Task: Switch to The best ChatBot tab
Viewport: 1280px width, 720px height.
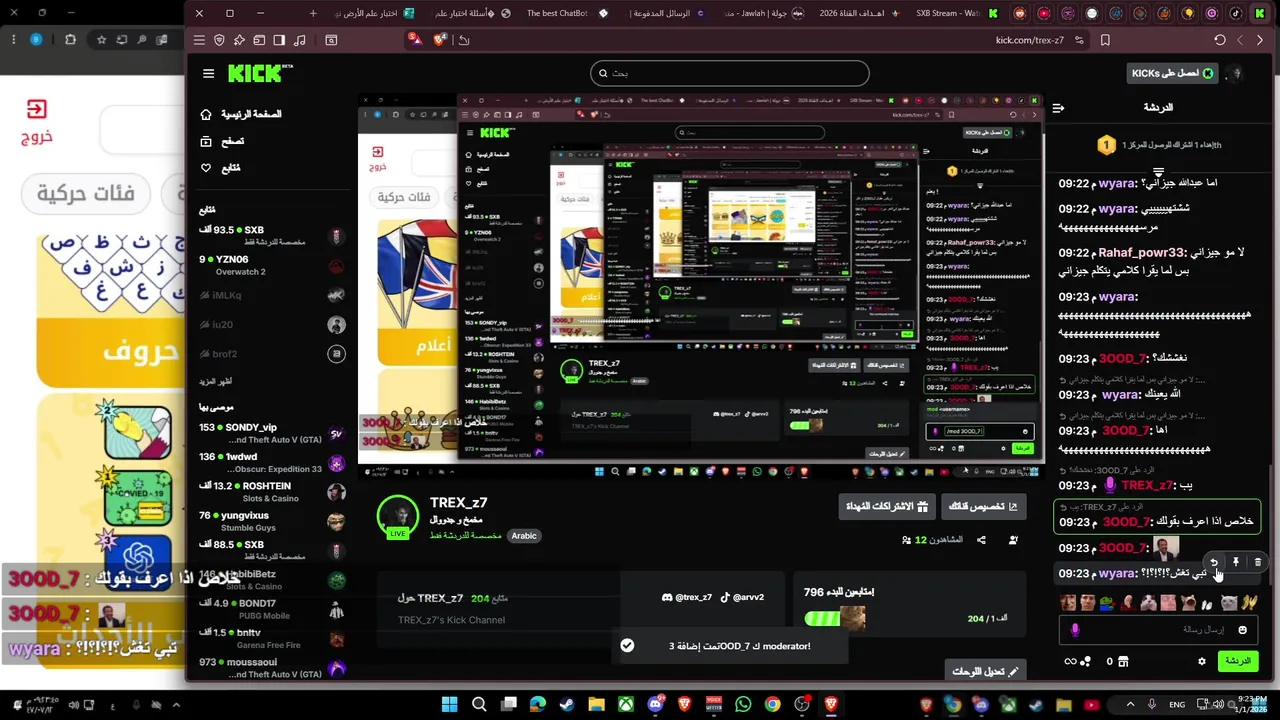Action: click(x=569, y=13)
